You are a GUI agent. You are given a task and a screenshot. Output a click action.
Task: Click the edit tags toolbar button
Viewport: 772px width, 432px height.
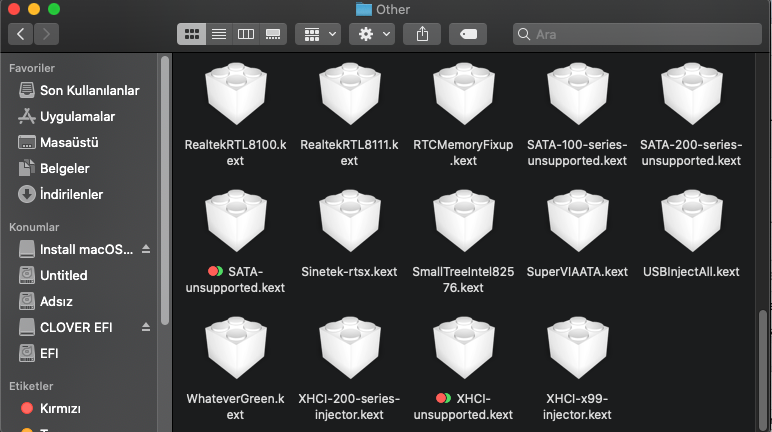[x=468, y=34]
